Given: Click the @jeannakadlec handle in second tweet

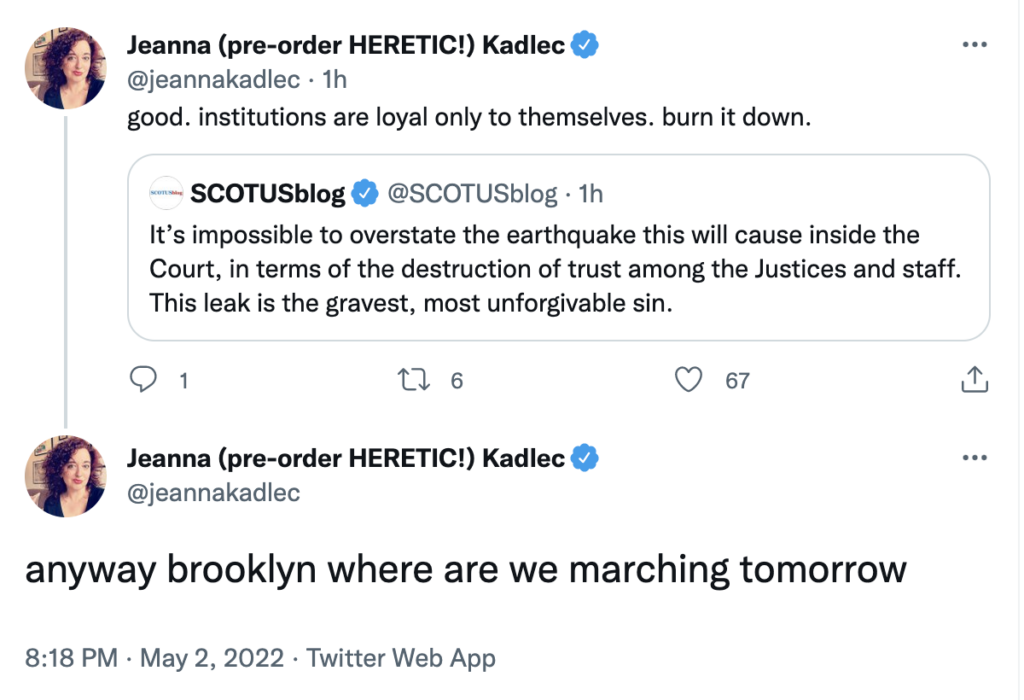Looking at the screenshot, I should click(214, 492).
